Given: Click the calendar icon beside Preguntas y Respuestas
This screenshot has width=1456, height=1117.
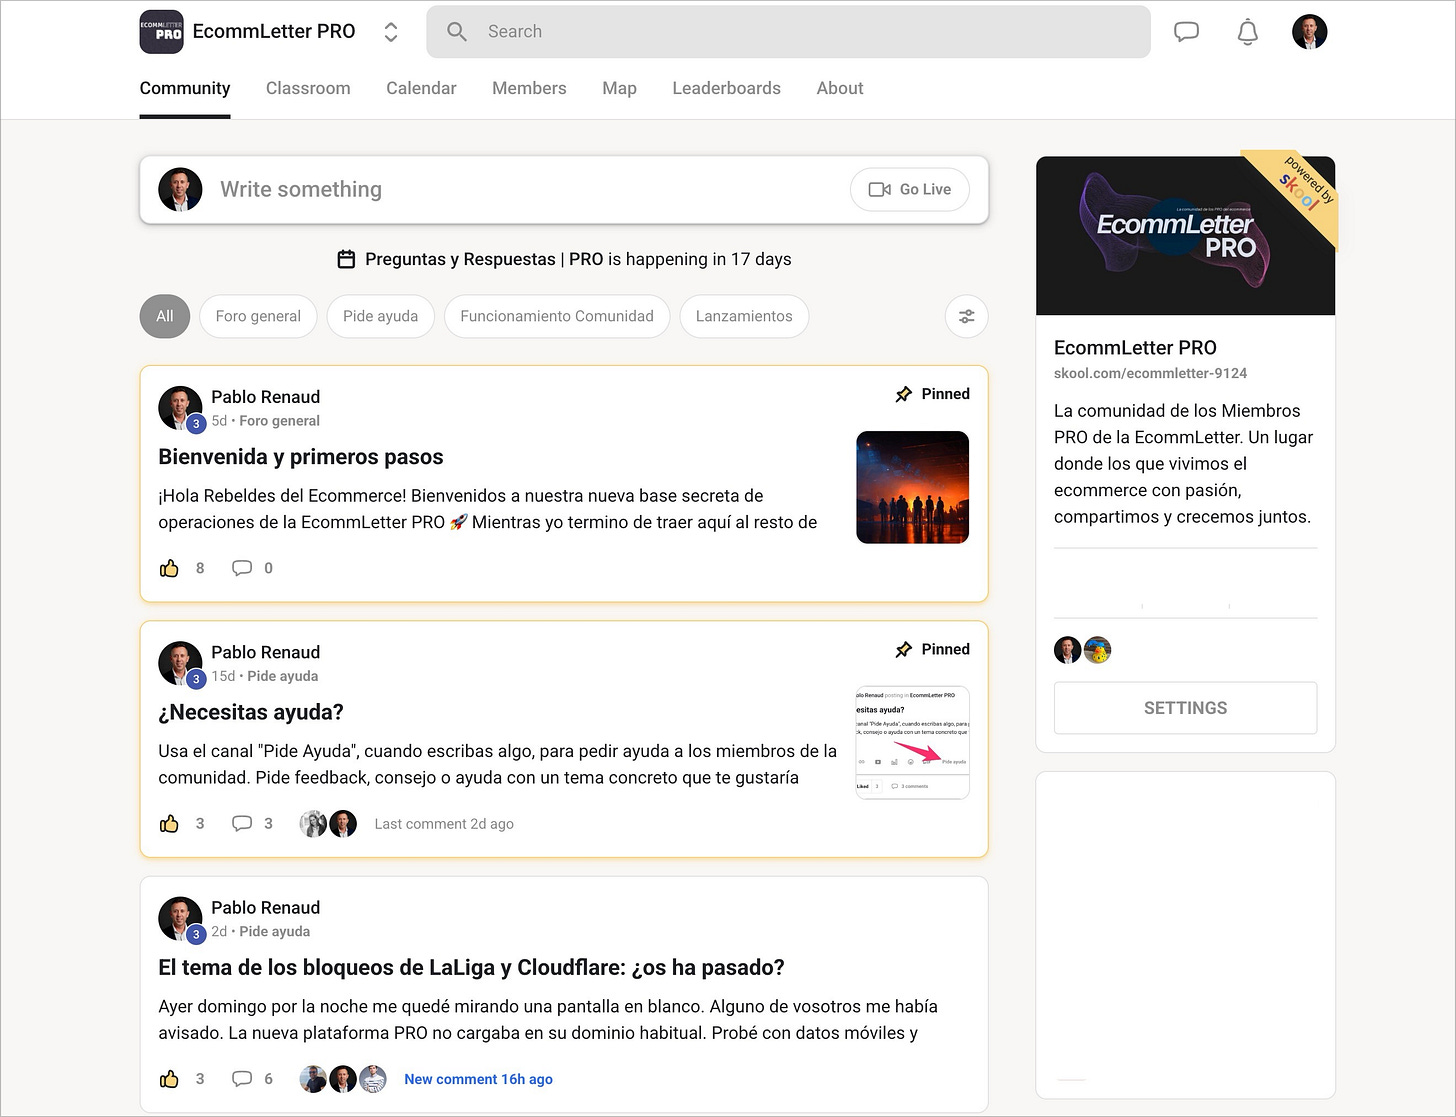Looking at the screenshot, I should [346, 259].
